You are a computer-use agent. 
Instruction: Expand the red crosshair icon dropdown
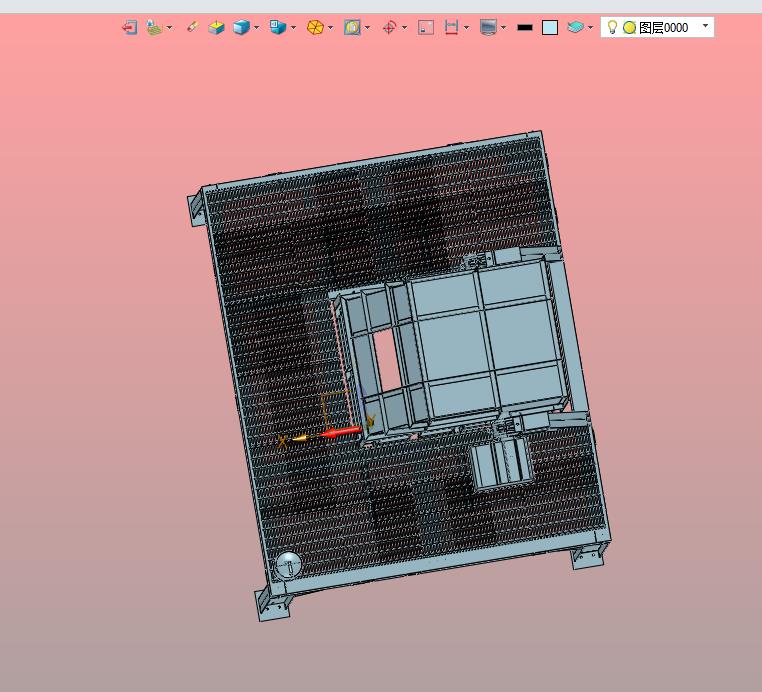(x=404, y=28)
